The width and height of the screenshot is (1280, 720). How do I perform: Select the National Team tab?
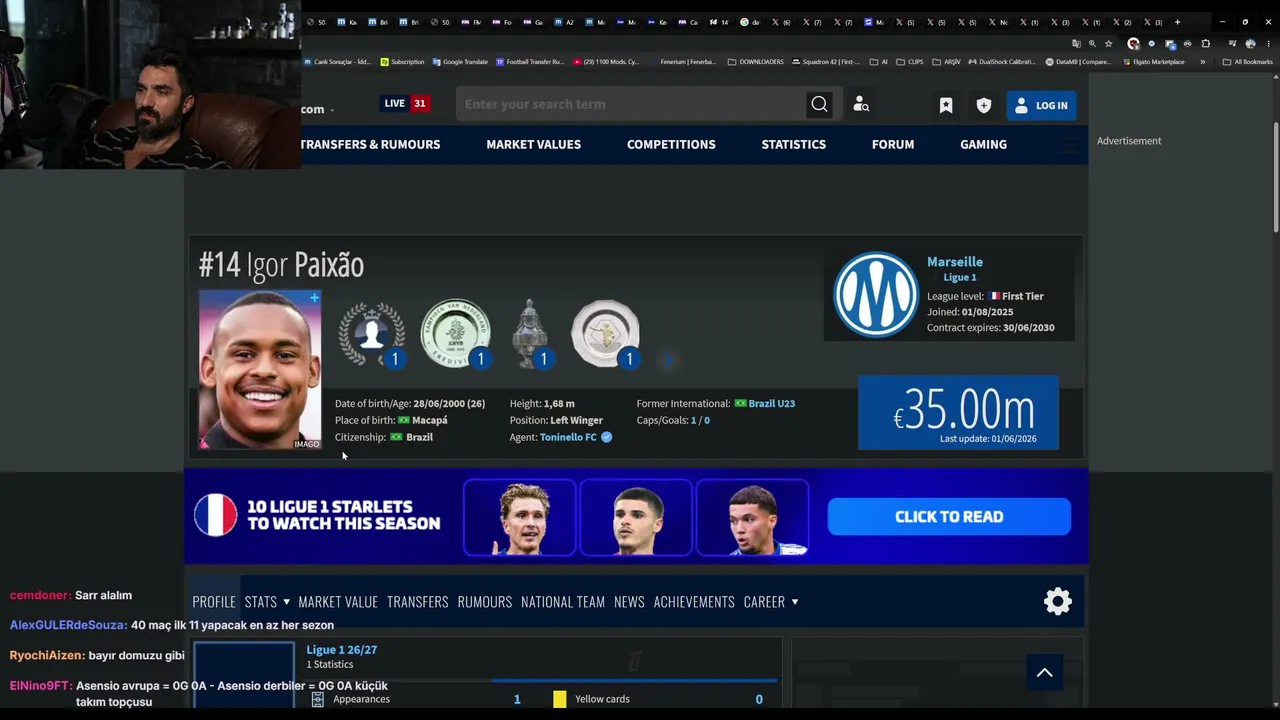pos(563,602)
